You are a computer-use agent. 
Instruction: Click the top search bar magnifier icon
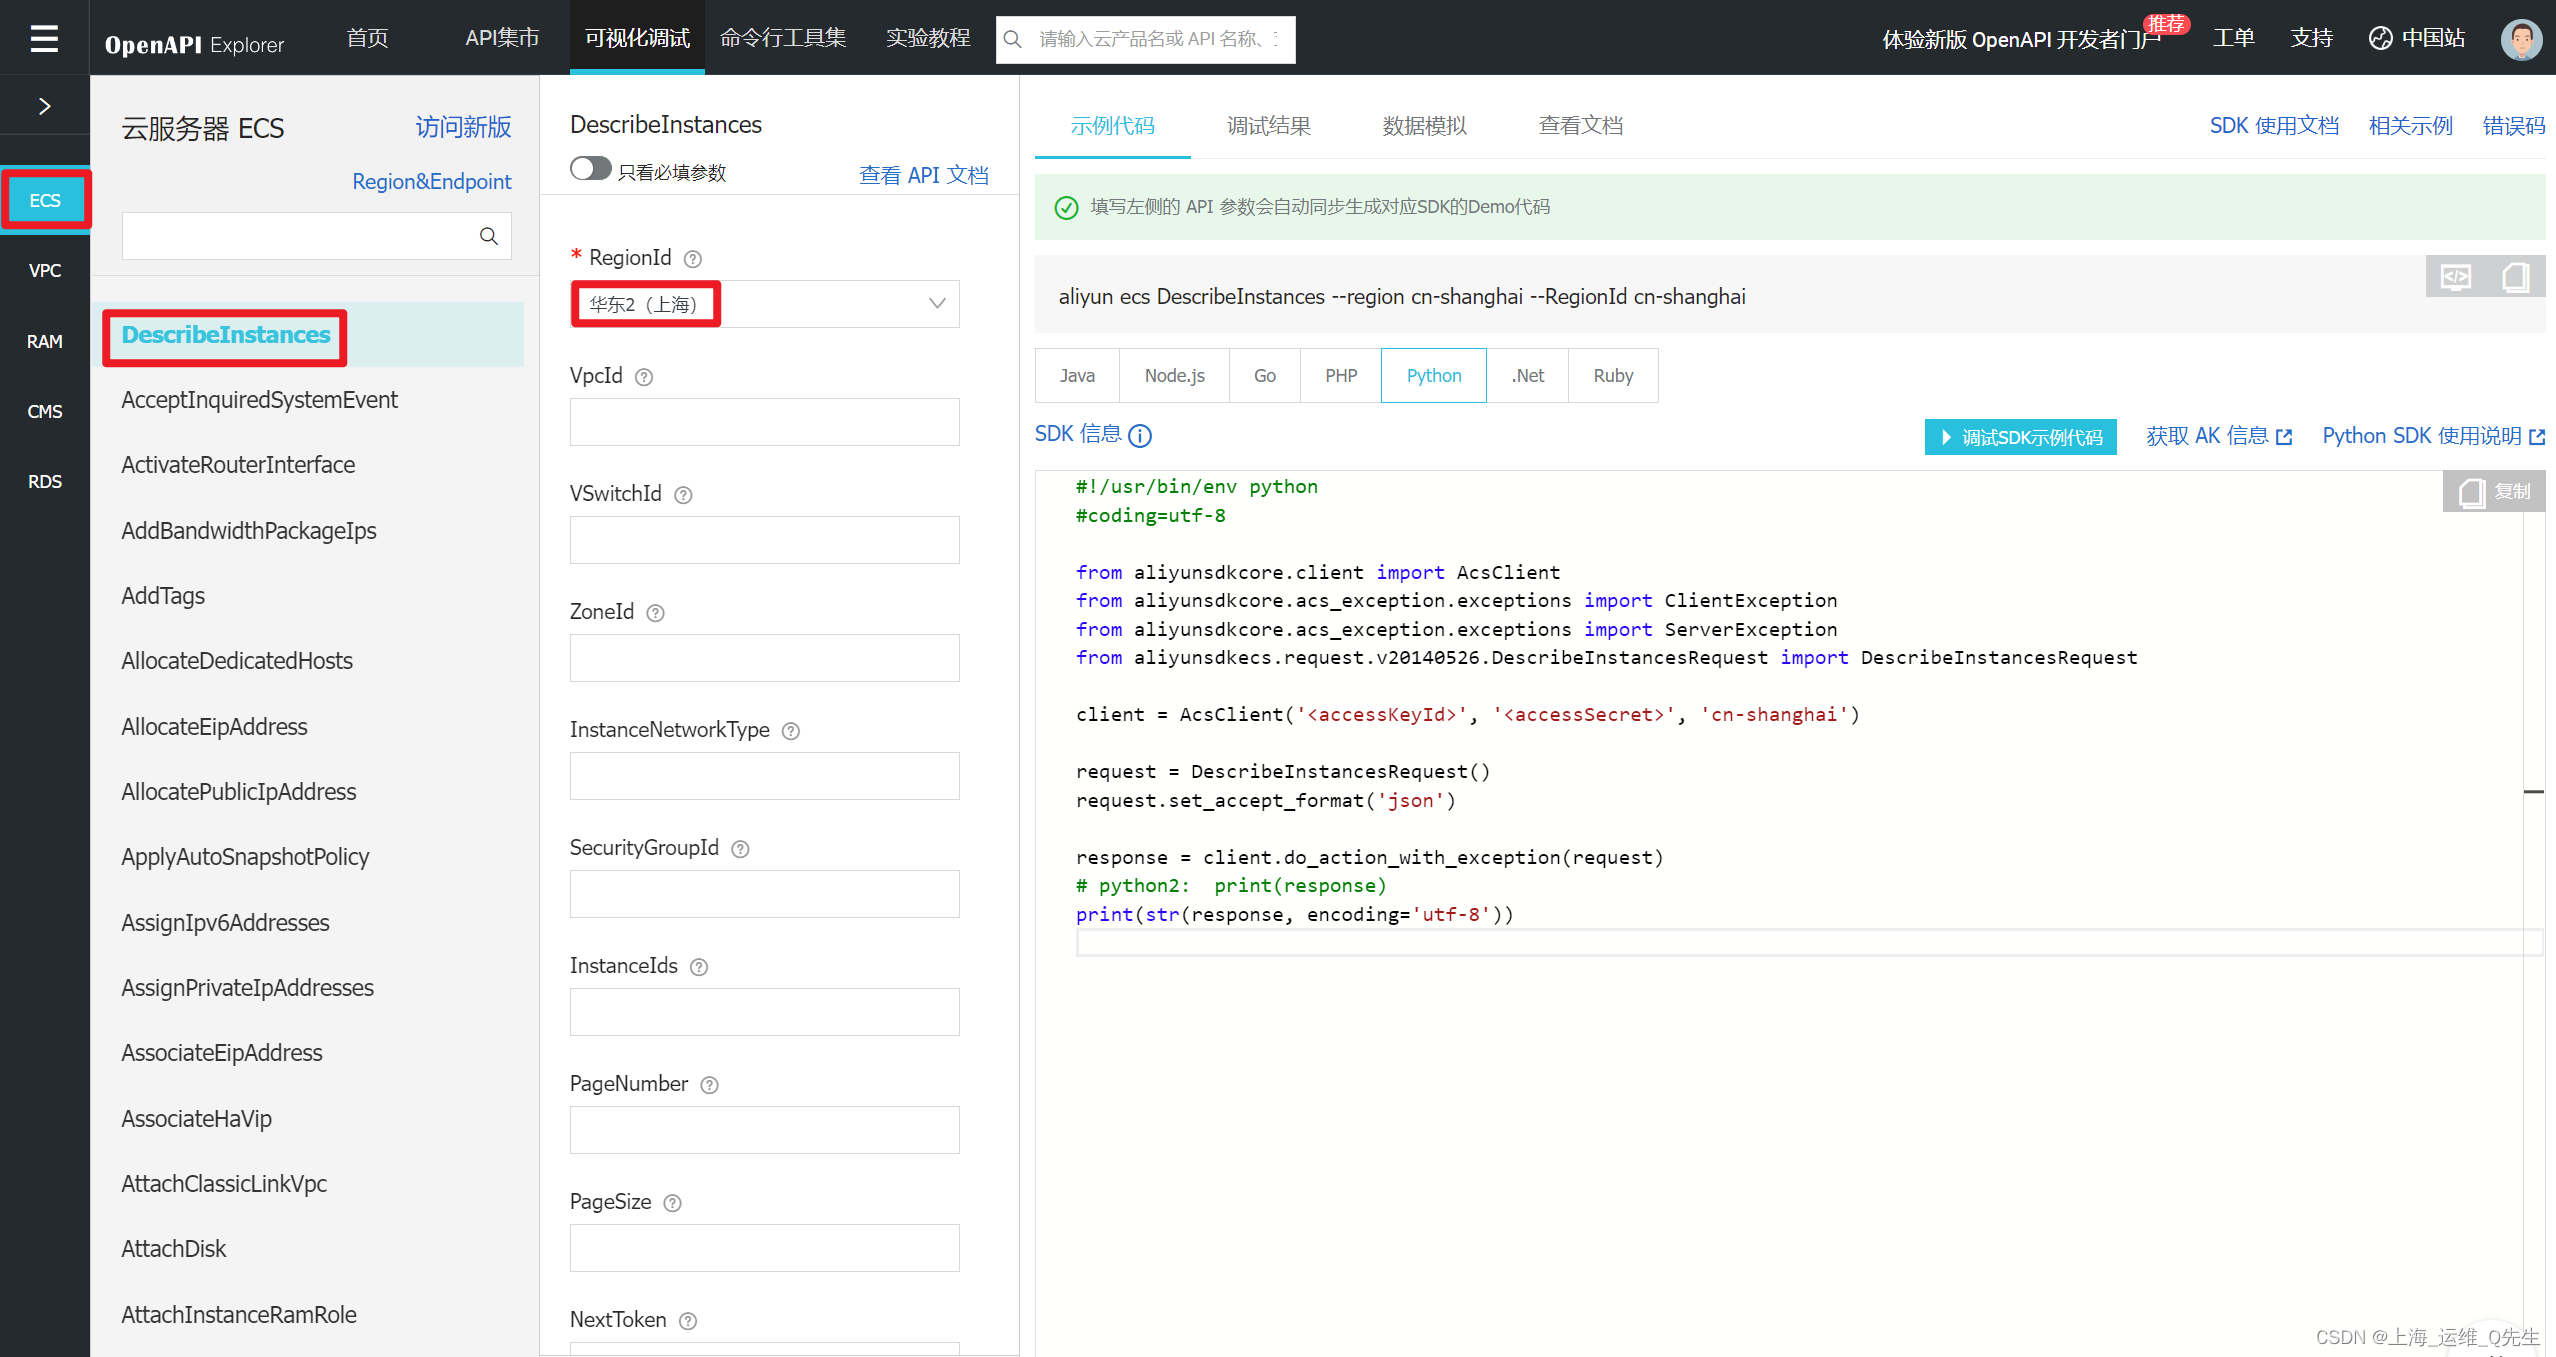point(1012,39)
